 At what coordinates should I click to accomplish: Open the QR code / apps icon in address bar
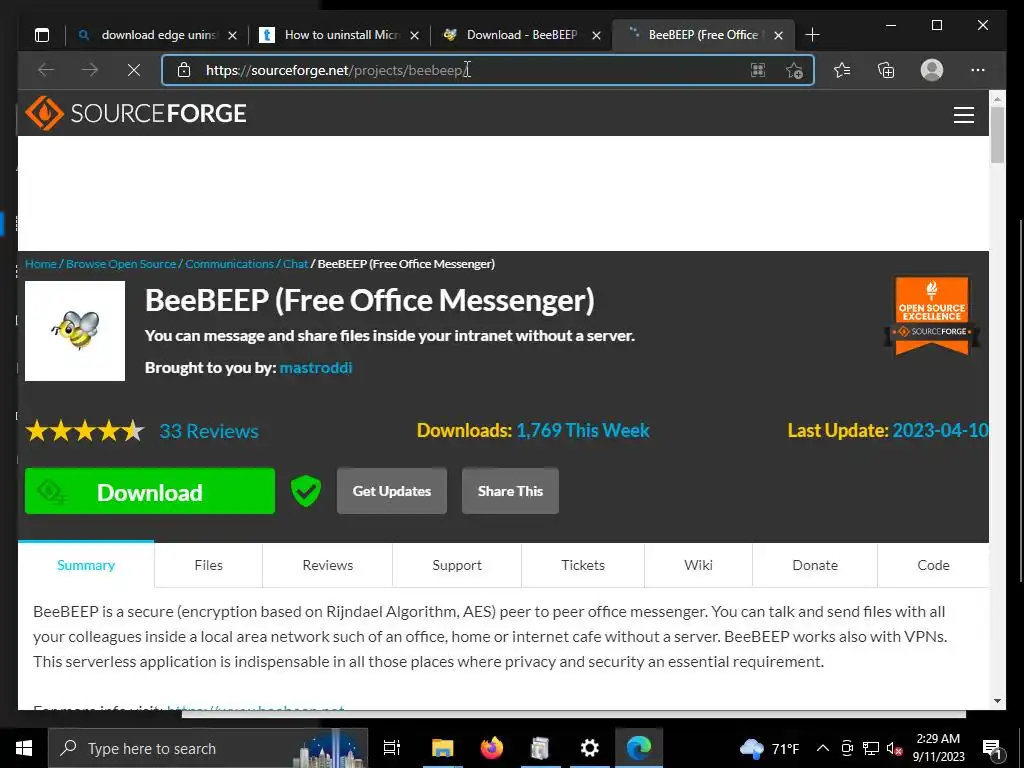(758, 70)
